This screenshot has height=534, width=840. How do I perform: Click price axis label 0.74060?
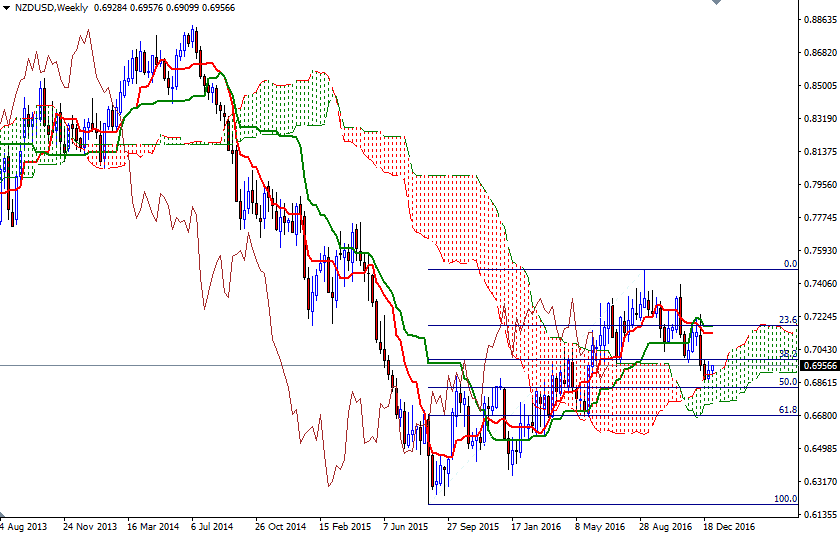click(x=820, y=284)
